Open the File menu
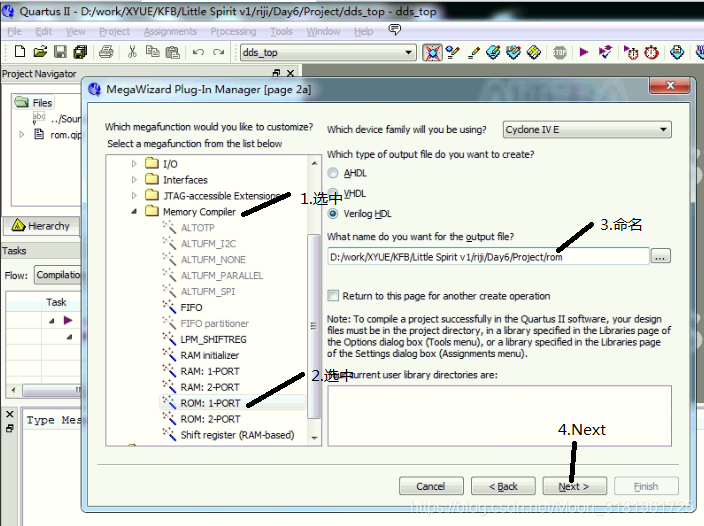Viewport: 704px width, 526px height. (14, 31)
